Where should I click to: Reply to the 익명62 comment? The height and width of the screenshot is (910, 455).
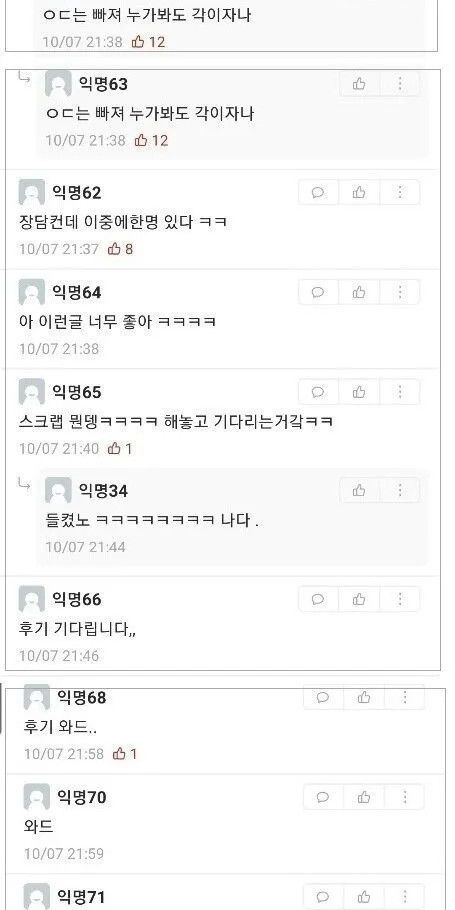[x=318, y=193]
